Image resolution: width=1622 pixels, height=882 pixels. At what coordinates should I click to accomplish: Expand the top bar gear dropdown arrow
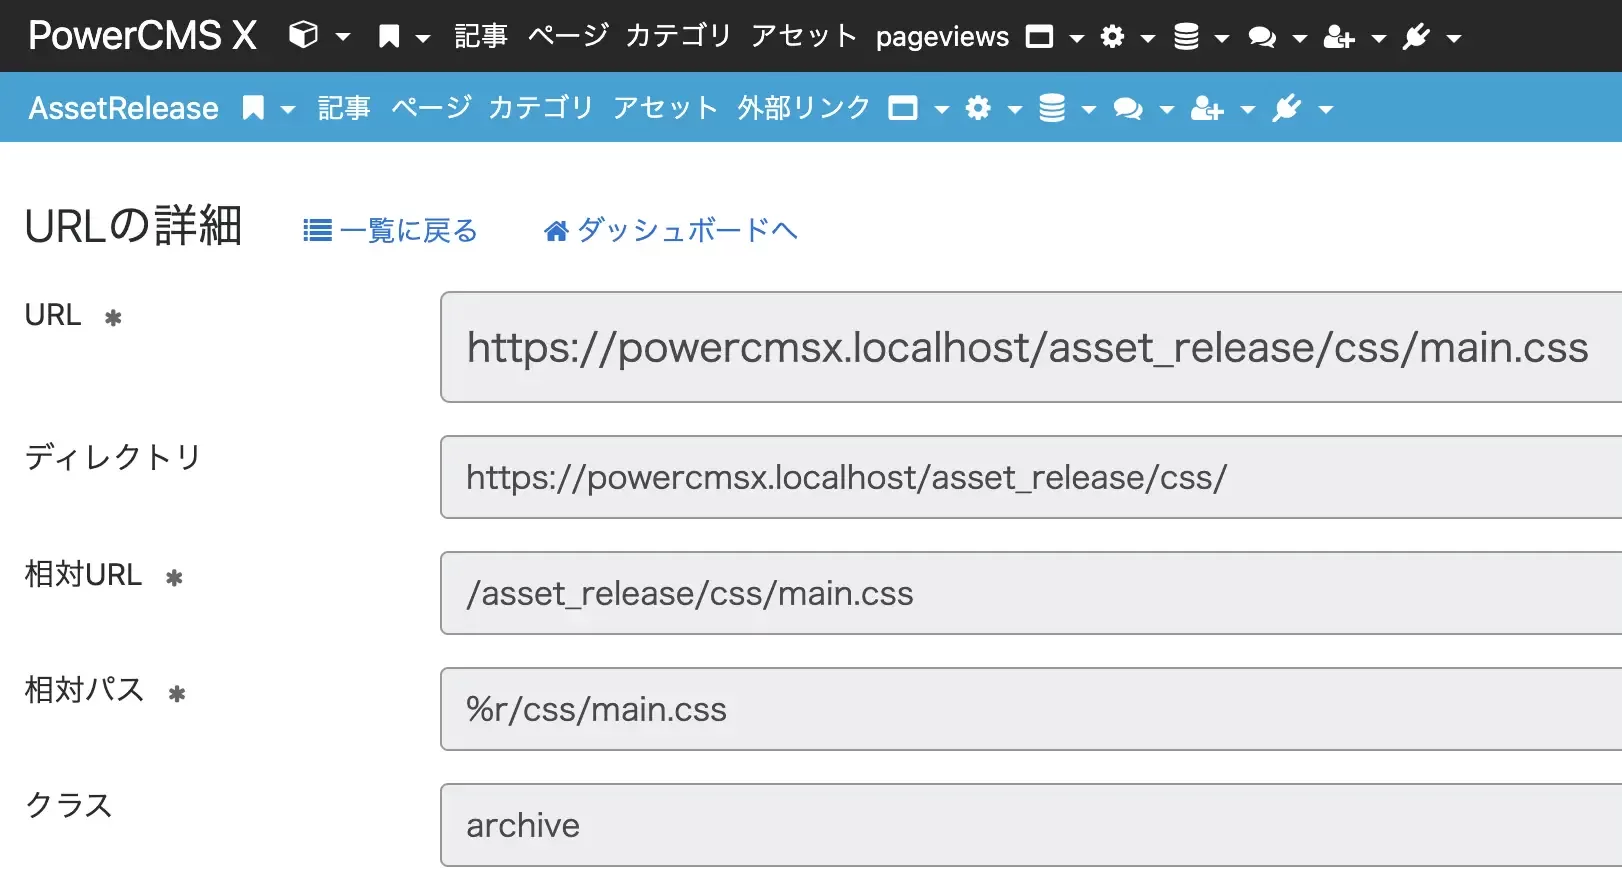click(1148, 38)
